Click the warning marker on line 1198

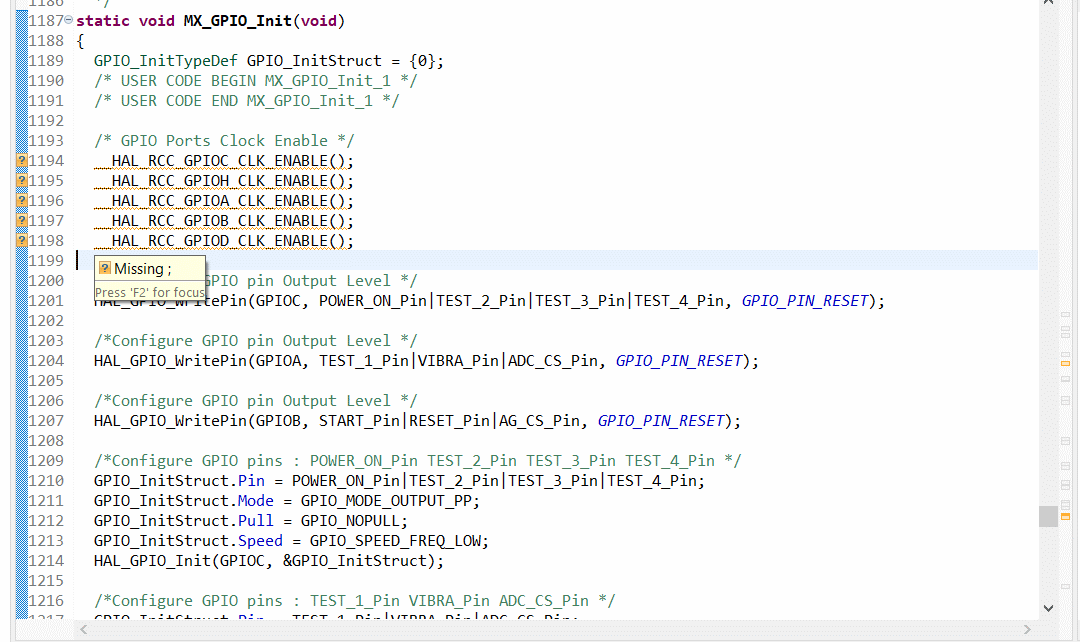pyautogui.click(x=22, y=240)
